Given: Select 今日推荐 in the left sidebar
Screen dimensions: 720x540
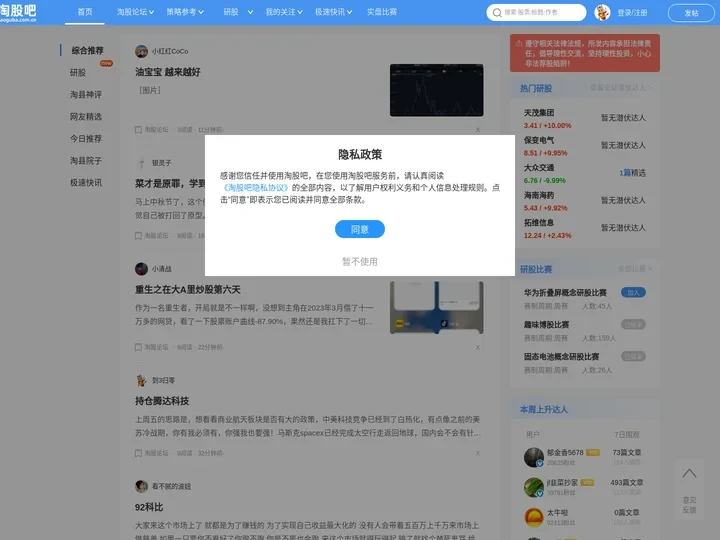Looking at the screenshot, I should click(86, 139).
